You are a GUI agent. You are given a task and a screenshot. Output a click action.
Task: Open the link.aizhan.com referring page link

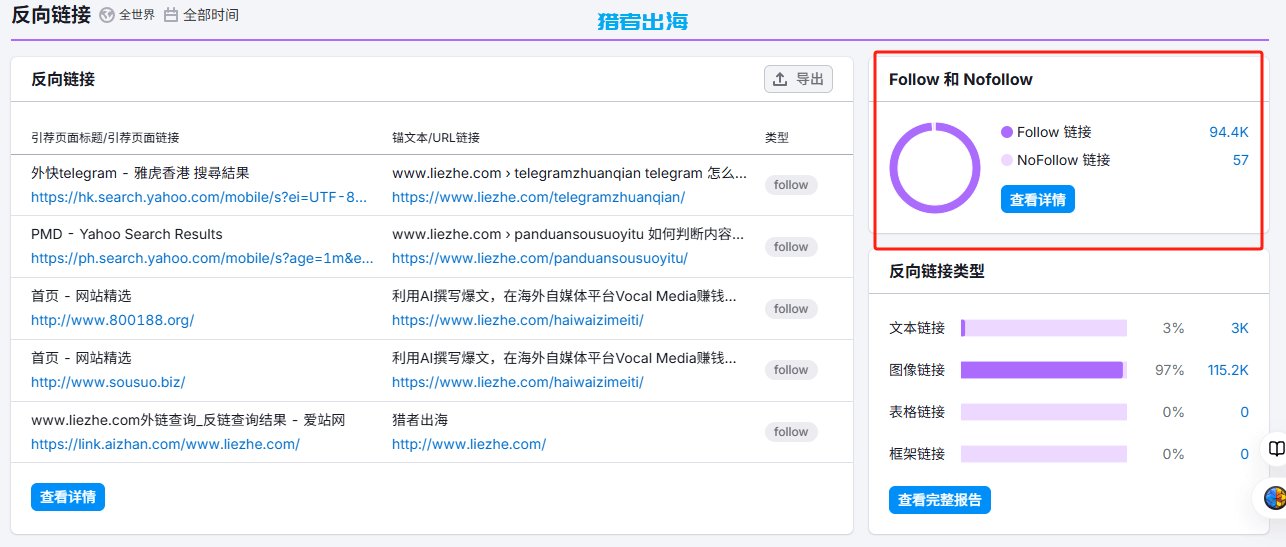(x=165, y=444)
